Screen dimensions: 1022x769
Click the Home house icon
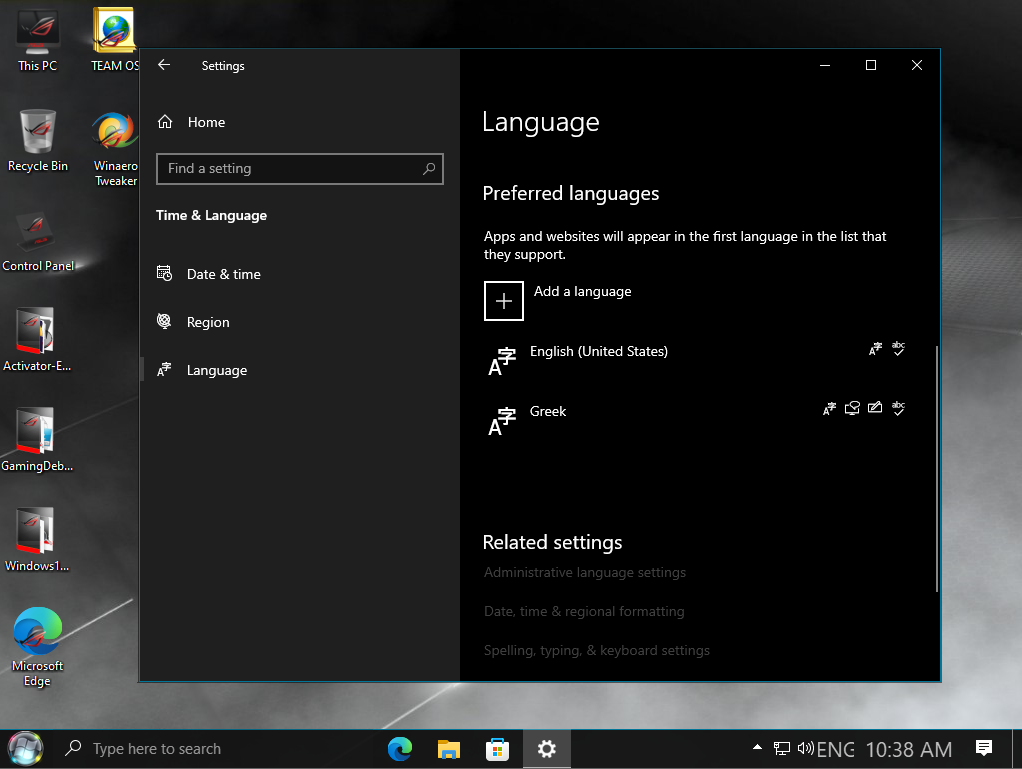coord(165,122)
